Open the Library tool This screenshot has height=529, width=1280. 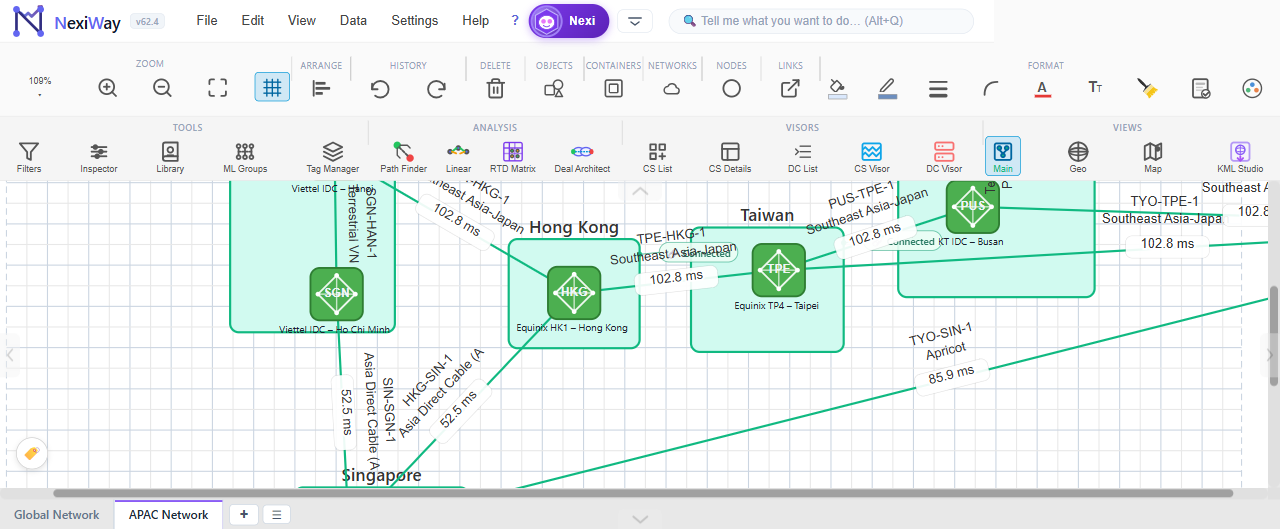pyautogui.click(x=170, y=156)
